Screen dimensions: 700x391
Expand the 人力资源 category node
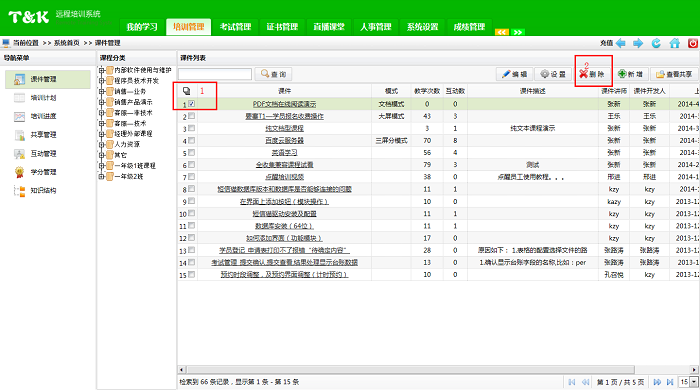click(102, 145)
